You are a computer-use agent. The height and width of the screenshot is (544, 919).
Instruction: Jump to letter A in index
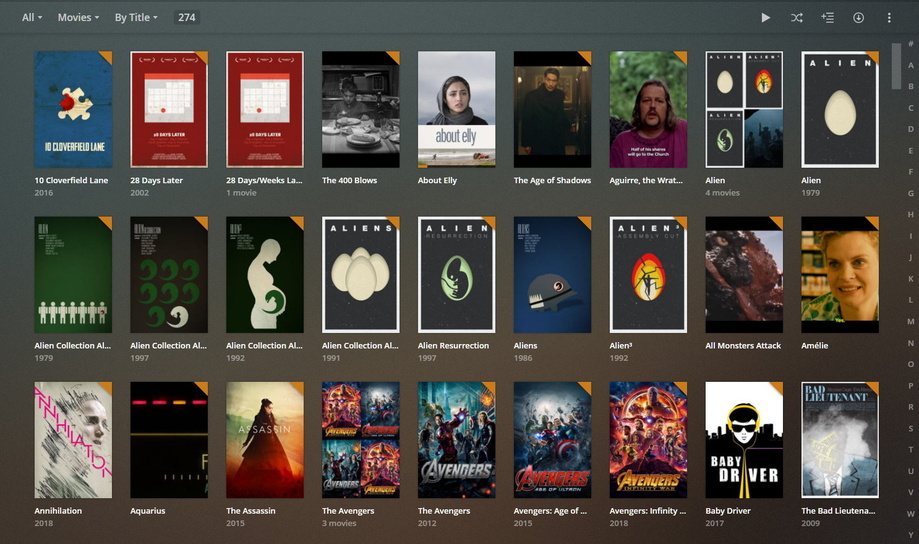[x=910, y=65]
